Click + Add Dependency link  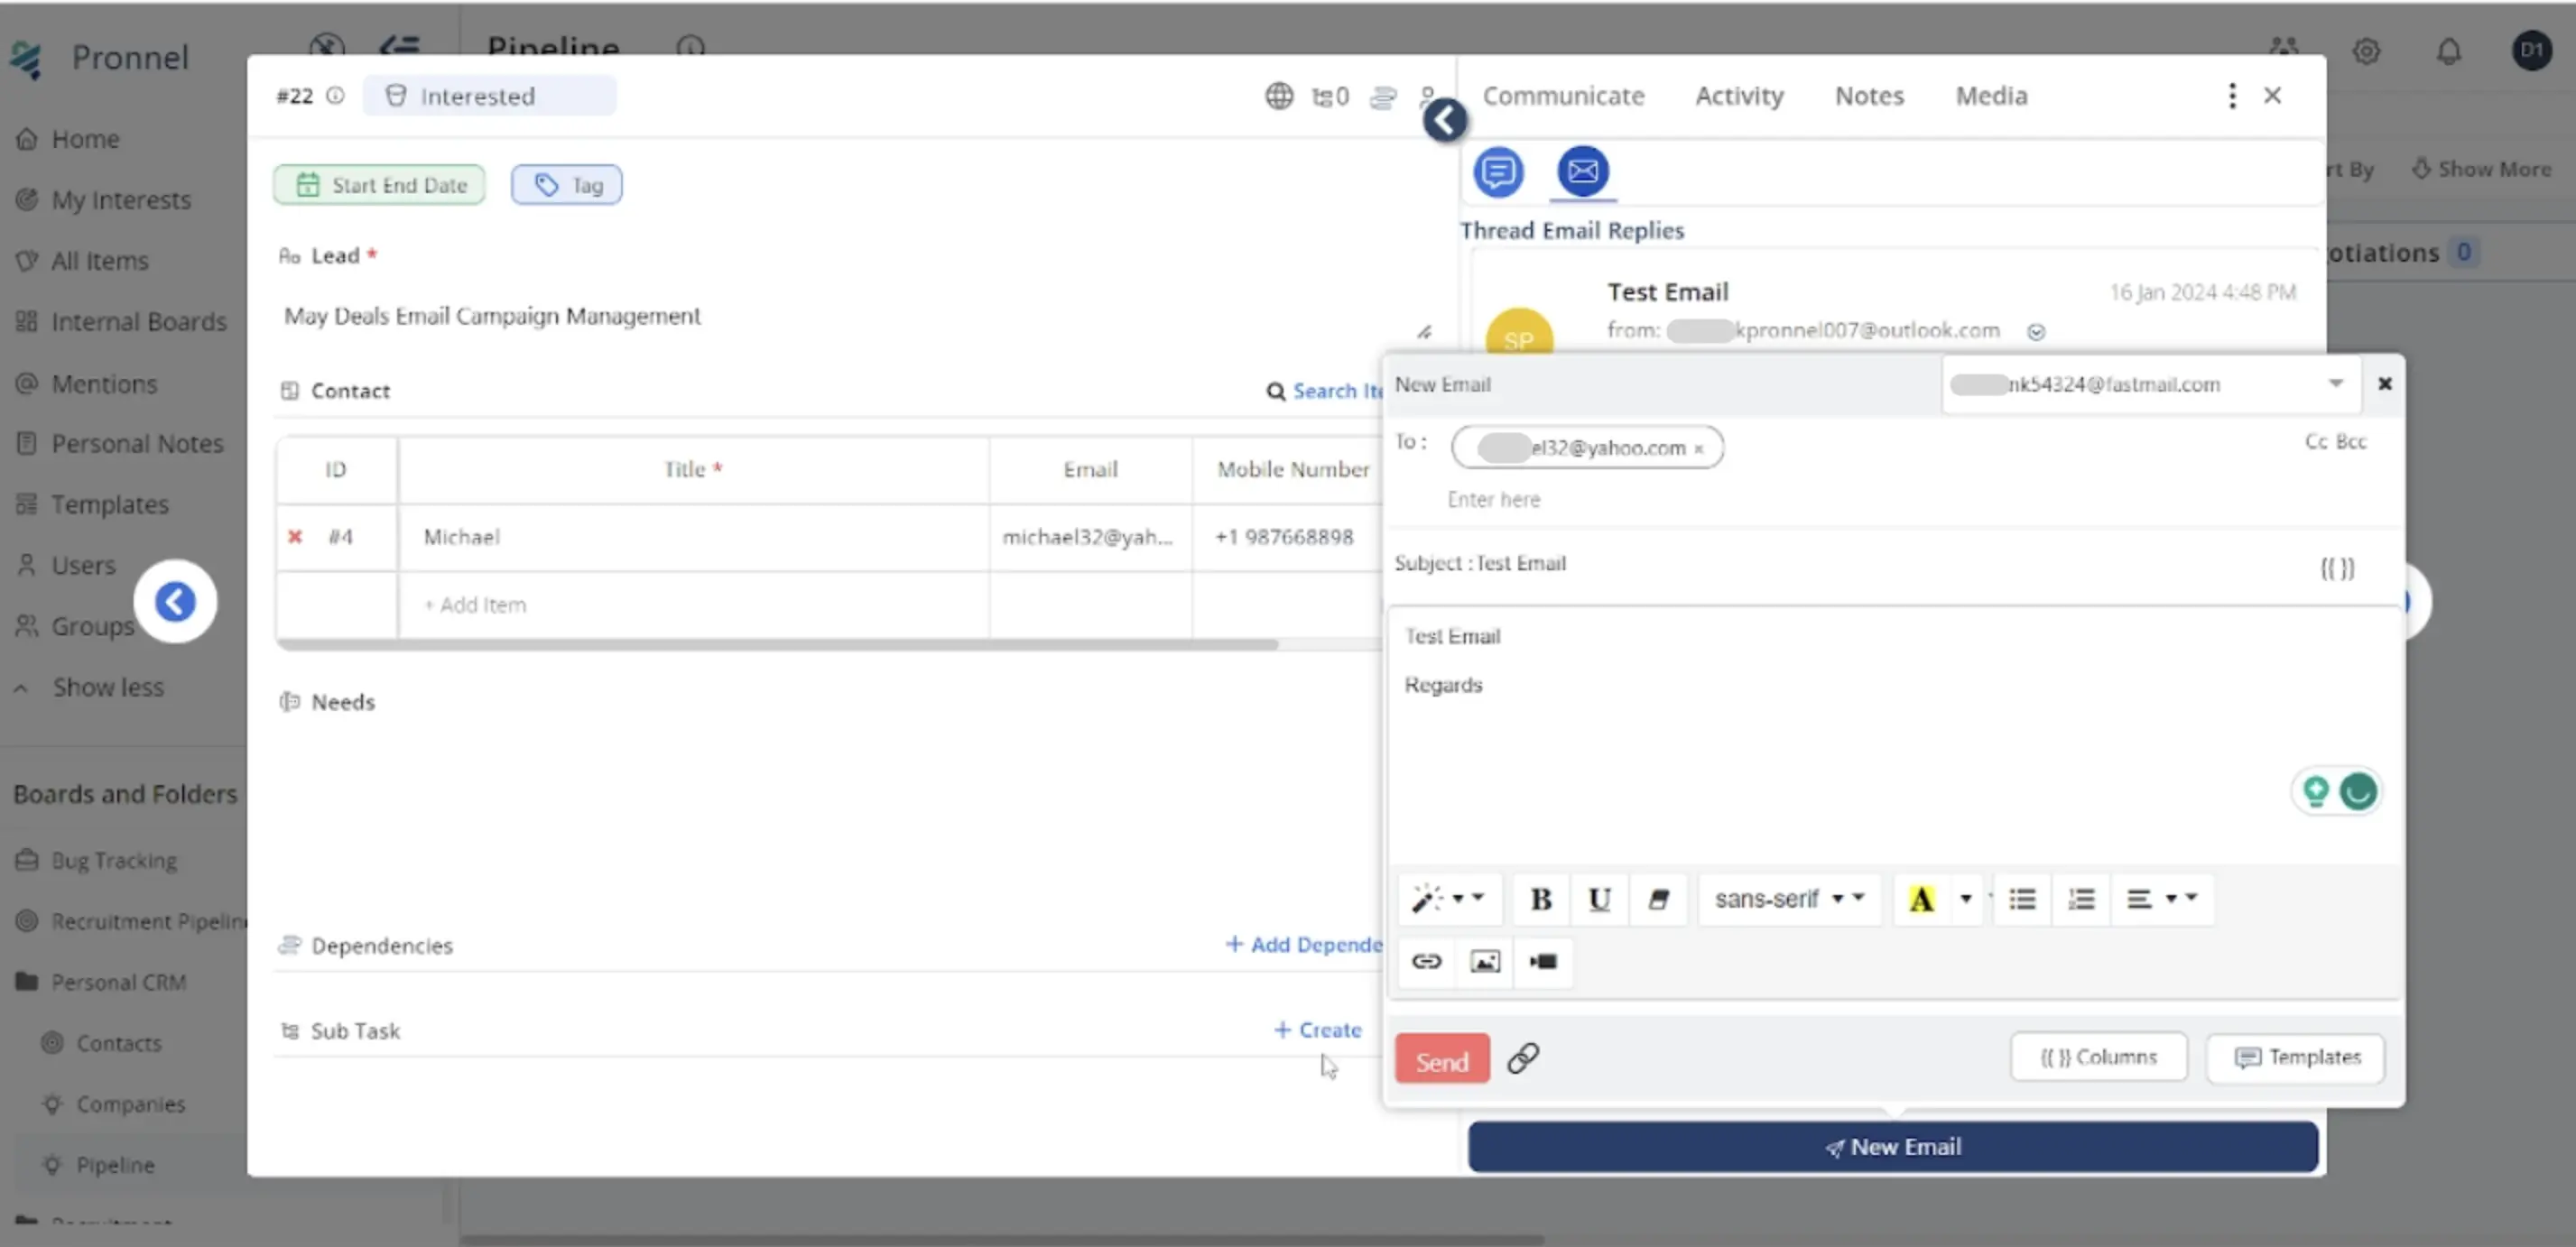tap(1304, 945)
